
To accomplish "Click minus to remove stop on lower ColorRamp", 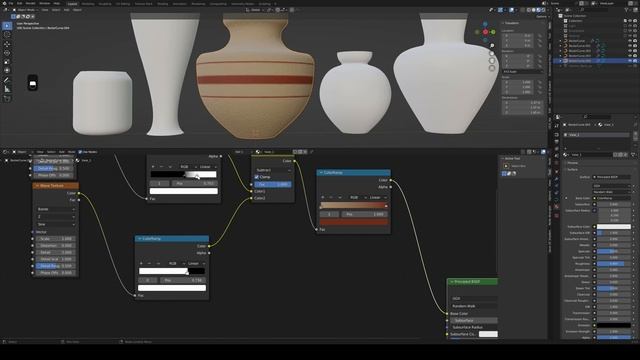I will (x=149, y=263).
